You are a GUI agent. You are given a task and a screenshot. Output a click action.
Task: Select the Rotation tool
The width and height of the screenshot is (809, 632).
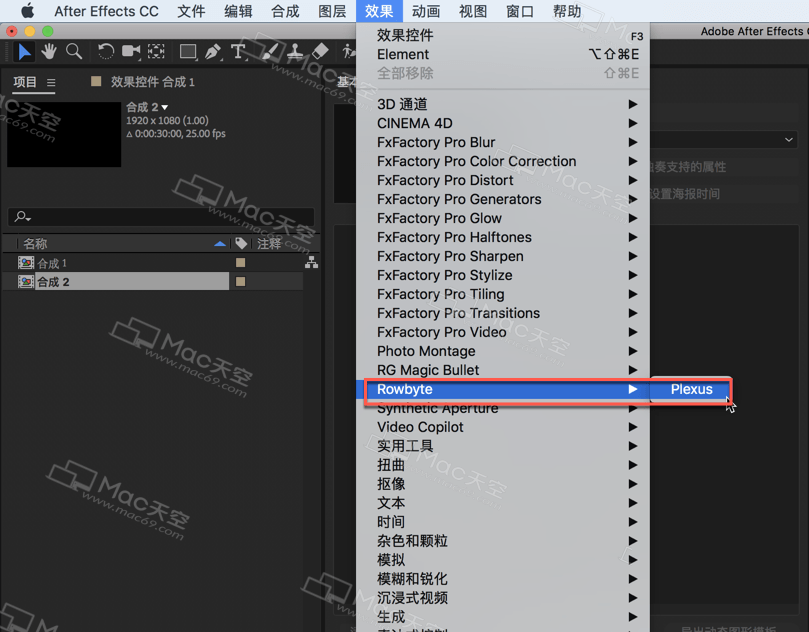pyautogui.click(x=106, y=52)
